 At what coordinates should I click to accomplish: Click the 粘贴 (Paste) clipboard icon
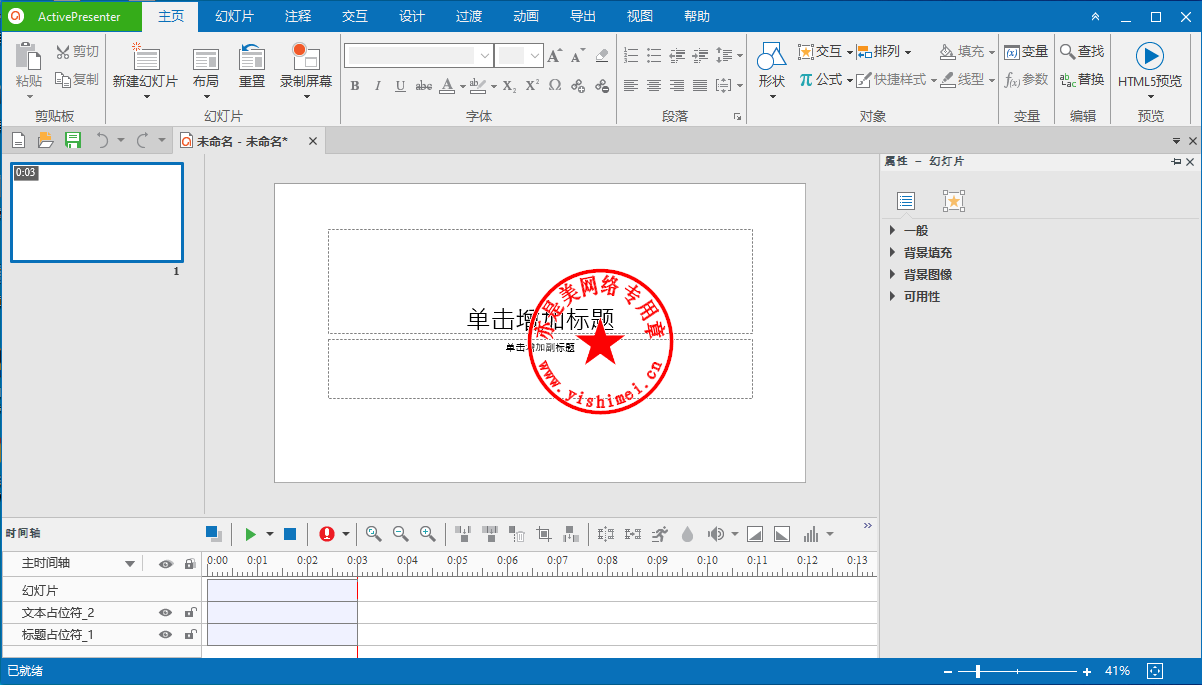tap(28, 56)
